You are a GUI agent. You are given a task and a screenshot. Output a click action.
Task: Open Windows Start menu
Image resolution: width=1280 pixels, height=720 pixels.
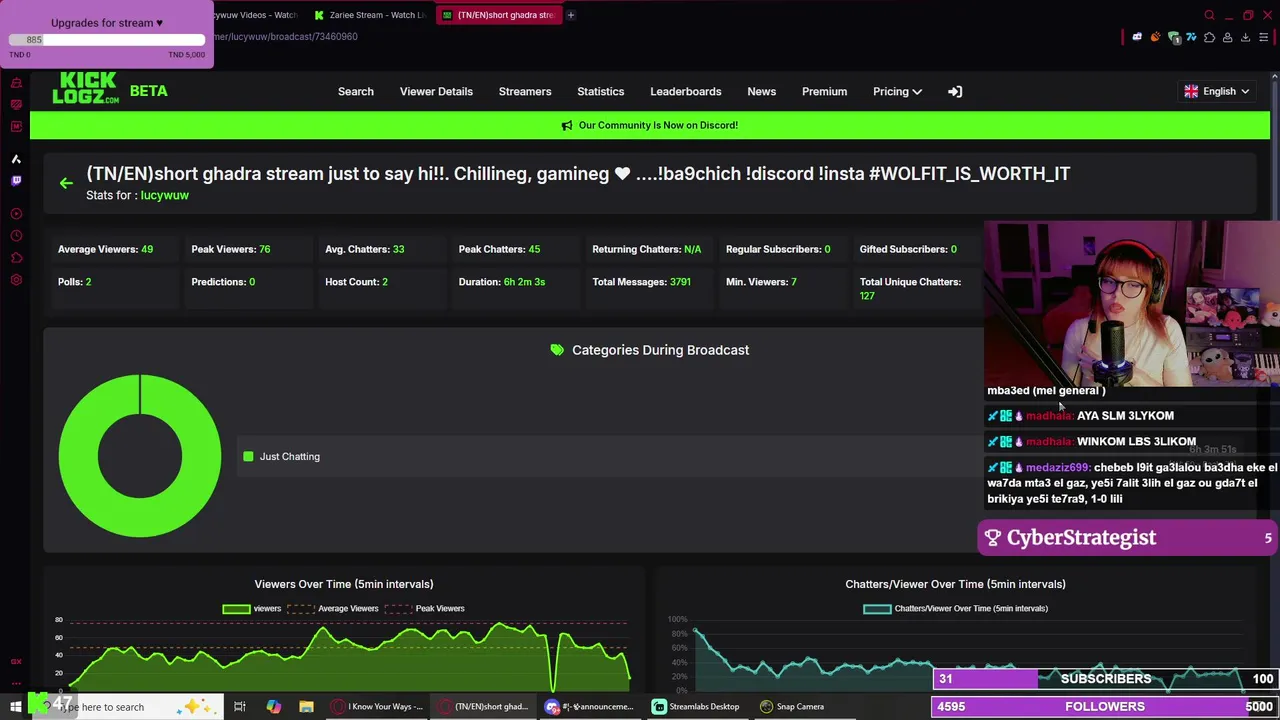coord(15,707)
